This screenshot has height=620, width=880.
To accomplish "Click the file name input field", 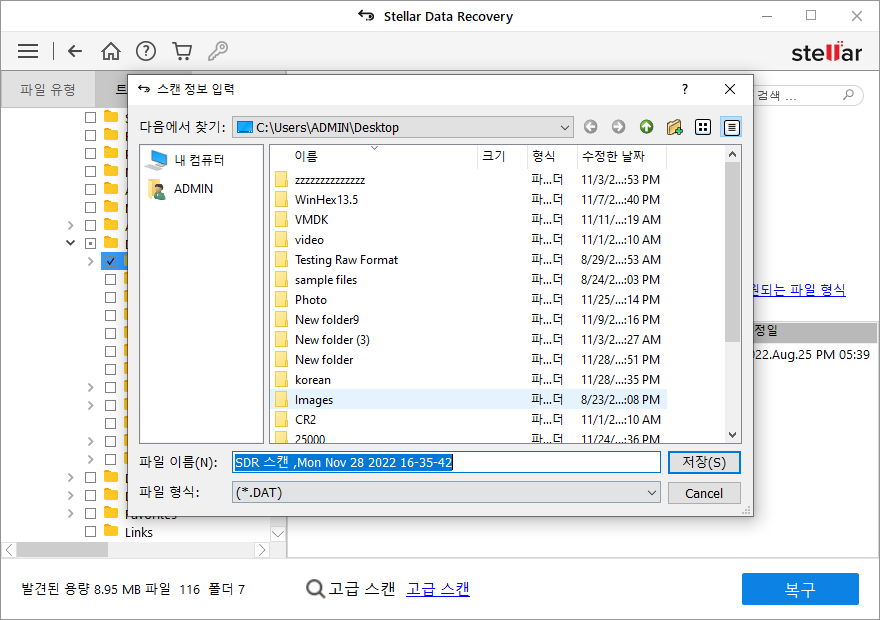I will pyautogui.click(x=446, y=462).
